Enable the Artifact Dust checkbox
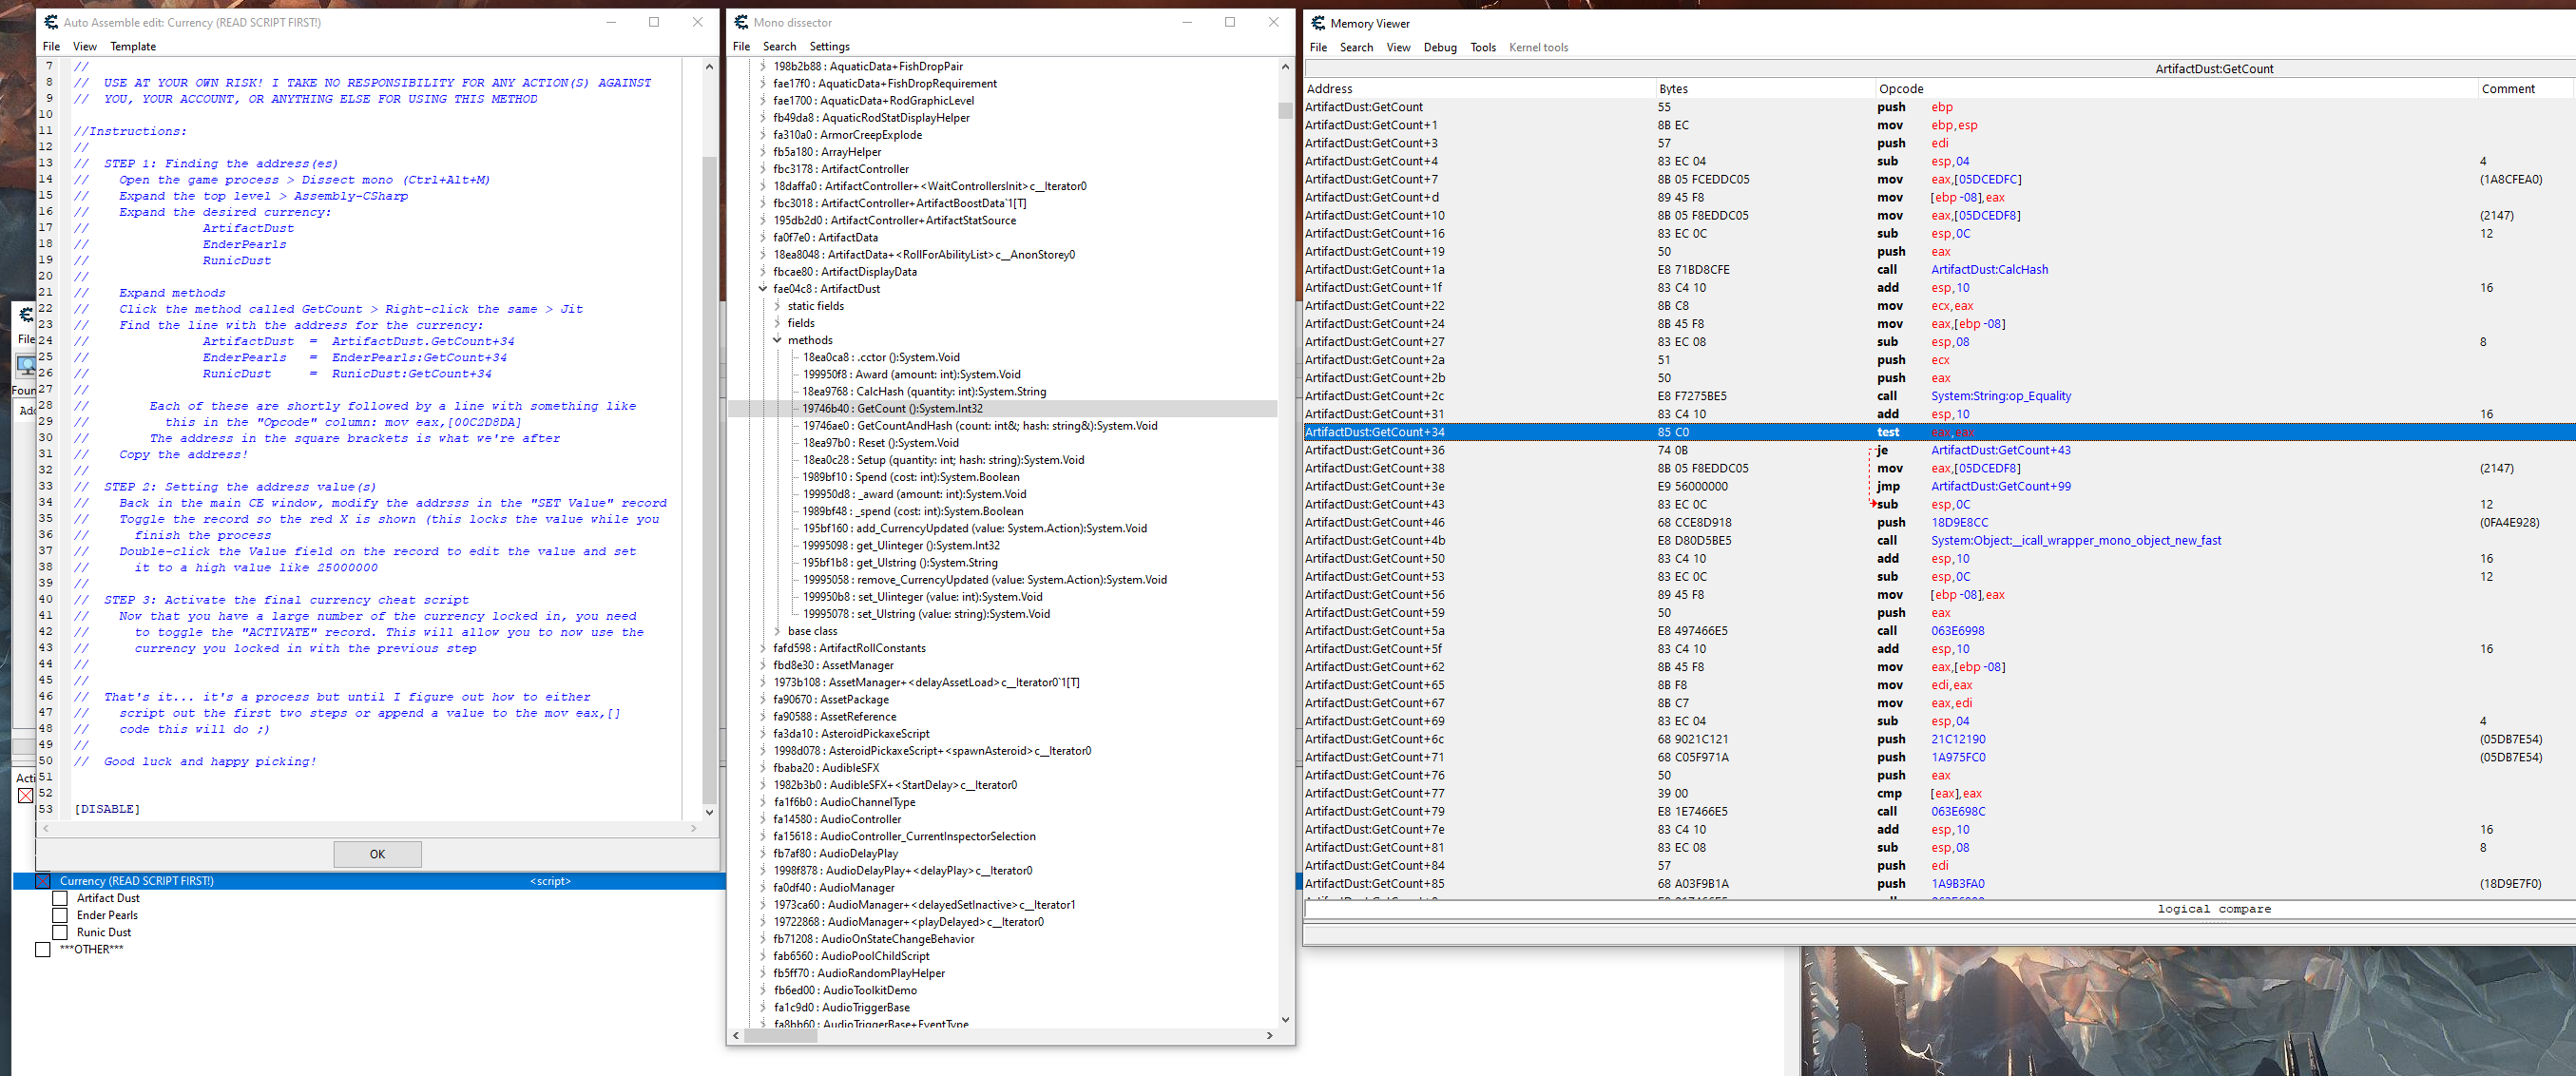 (x=60, y=898)
